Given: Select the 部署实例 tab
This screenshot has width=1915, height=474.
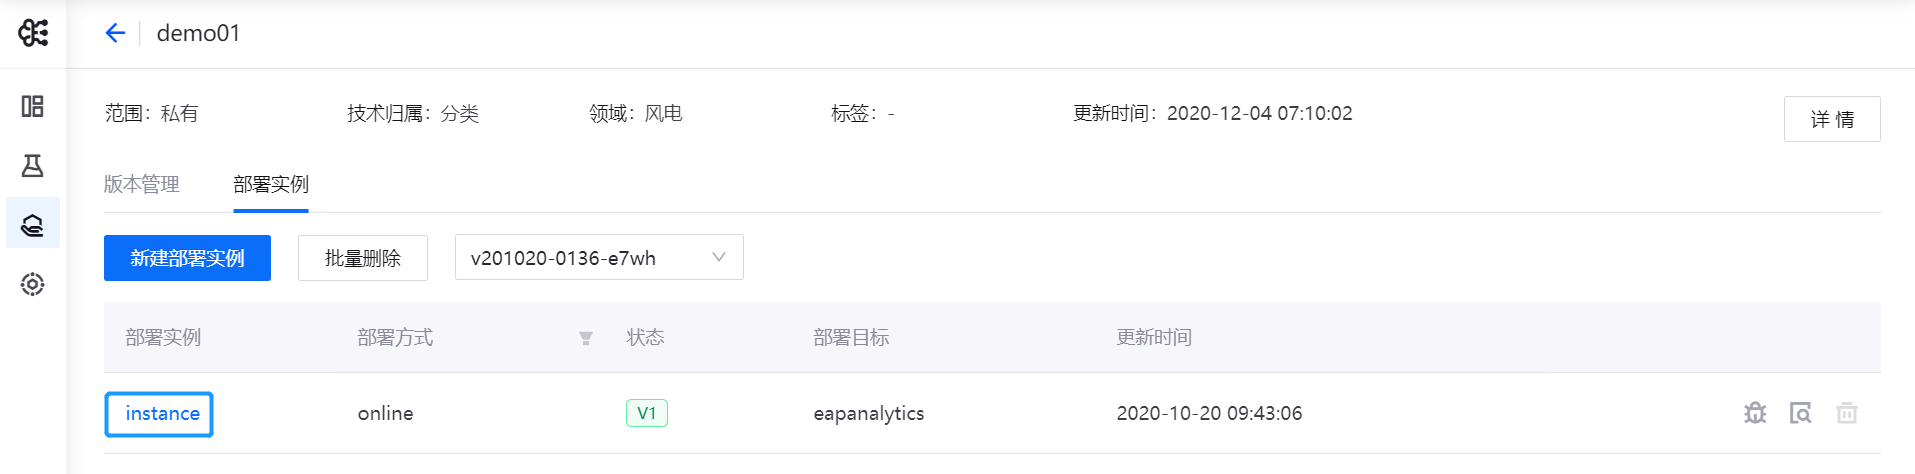Looking at the screenshot, I should pos(271,184).
